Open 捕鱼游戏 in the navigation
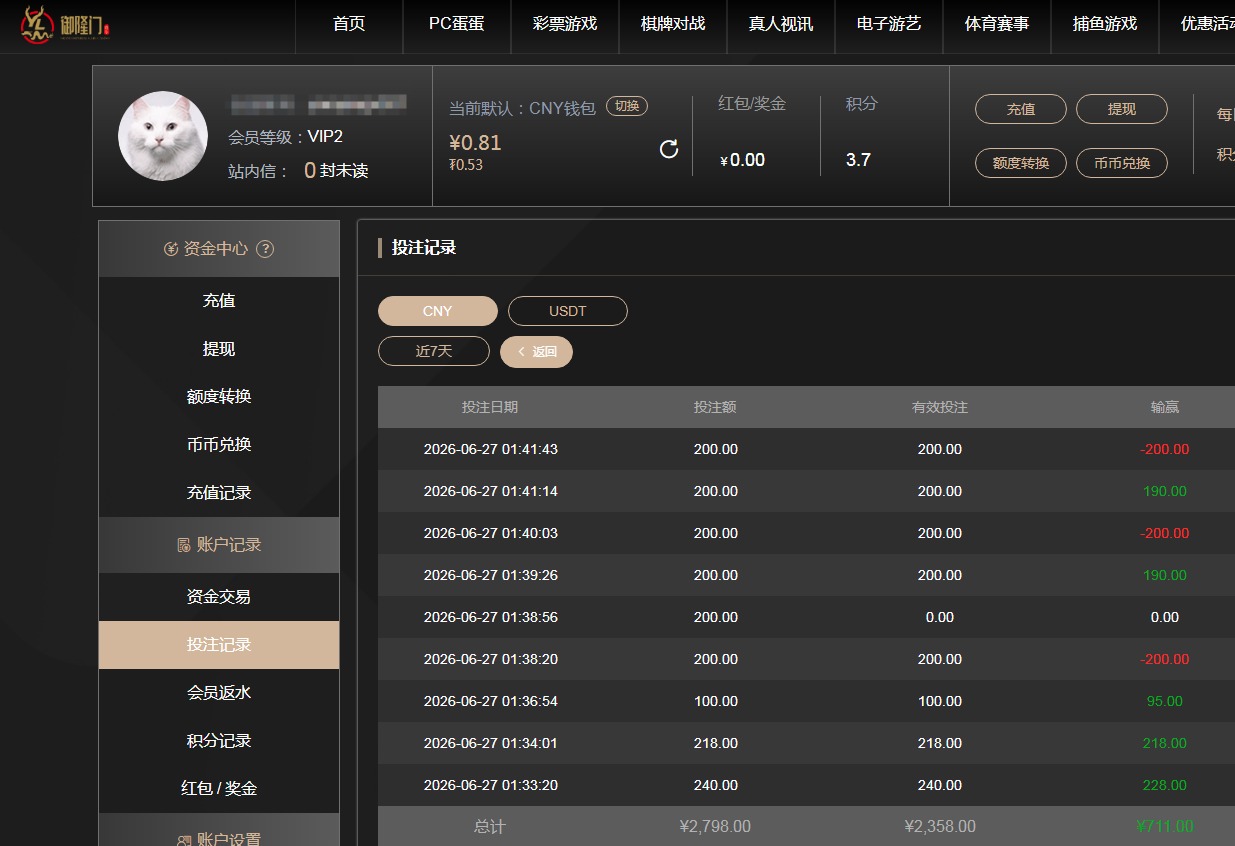1235x846 pixels. pos(1105,24)
